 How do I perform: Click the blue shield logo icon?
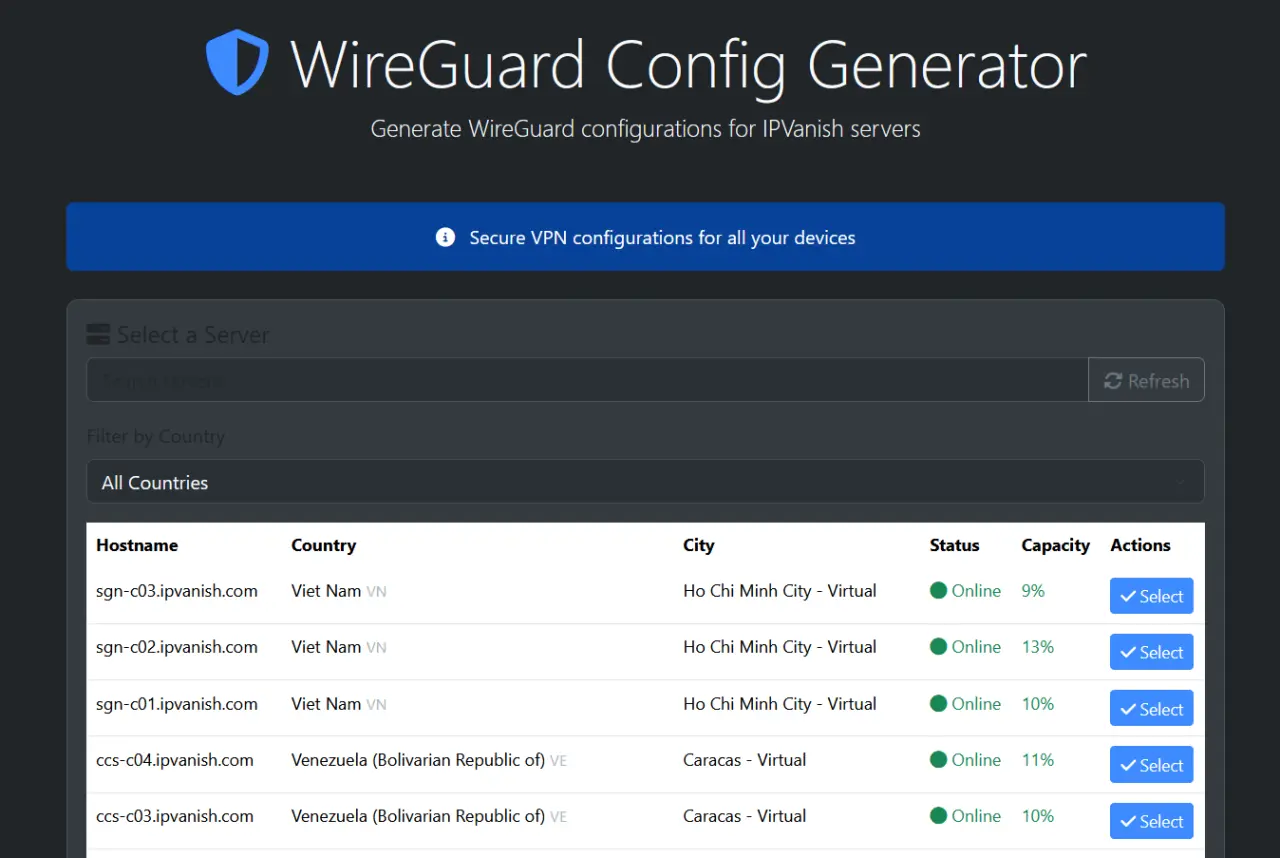tap(237, 63)
